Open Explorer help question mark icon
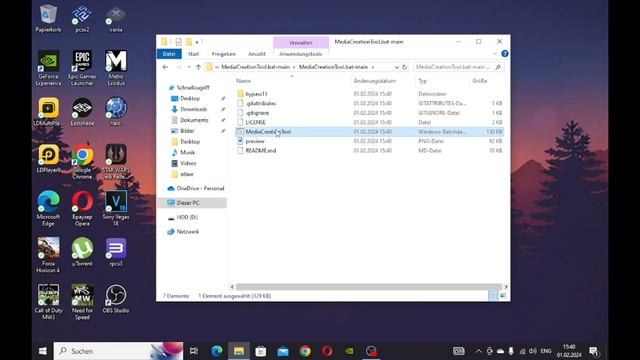 click(x=505, y=53)
